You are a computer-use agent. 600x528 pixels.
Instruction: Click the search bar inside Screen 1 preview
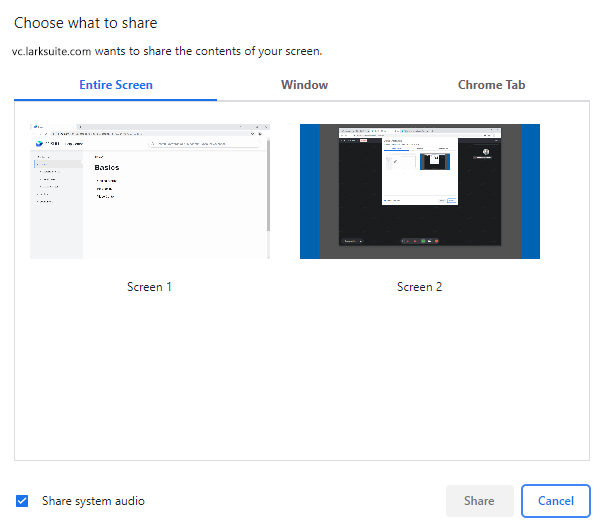(205, 144)
